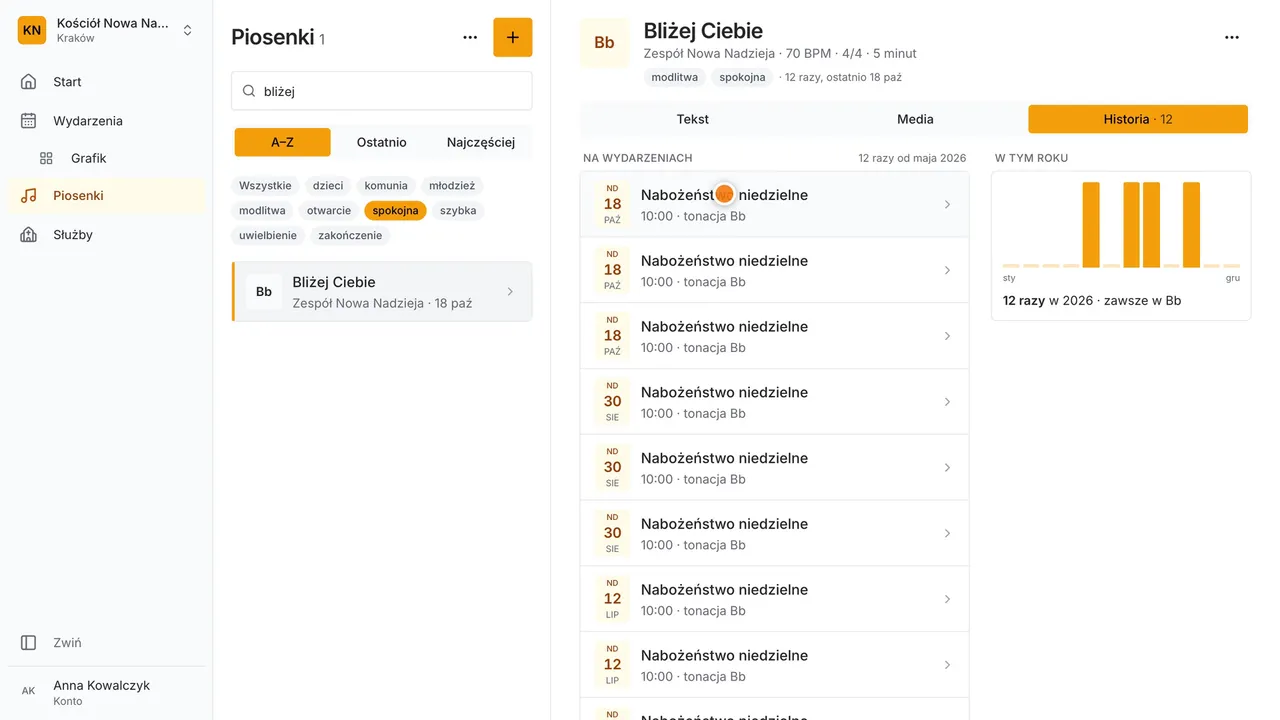Go to Wydarzenia in sidebar
Viewport: 1280px width, 720px height.
(106, 121)
